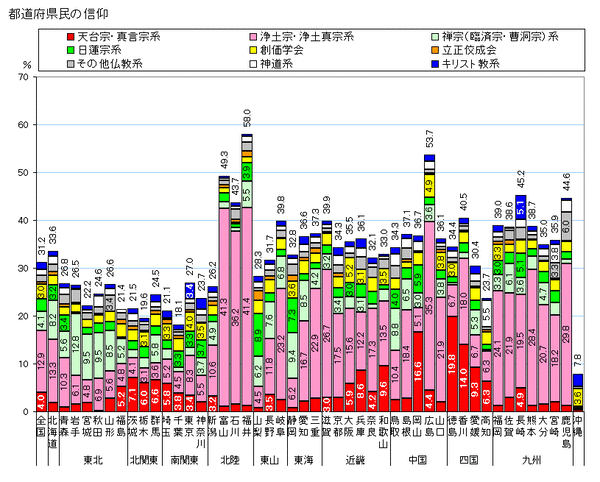Click the orange 立正佼成会 legend swatch
This screenshot has height=482, width=600.
435,50
